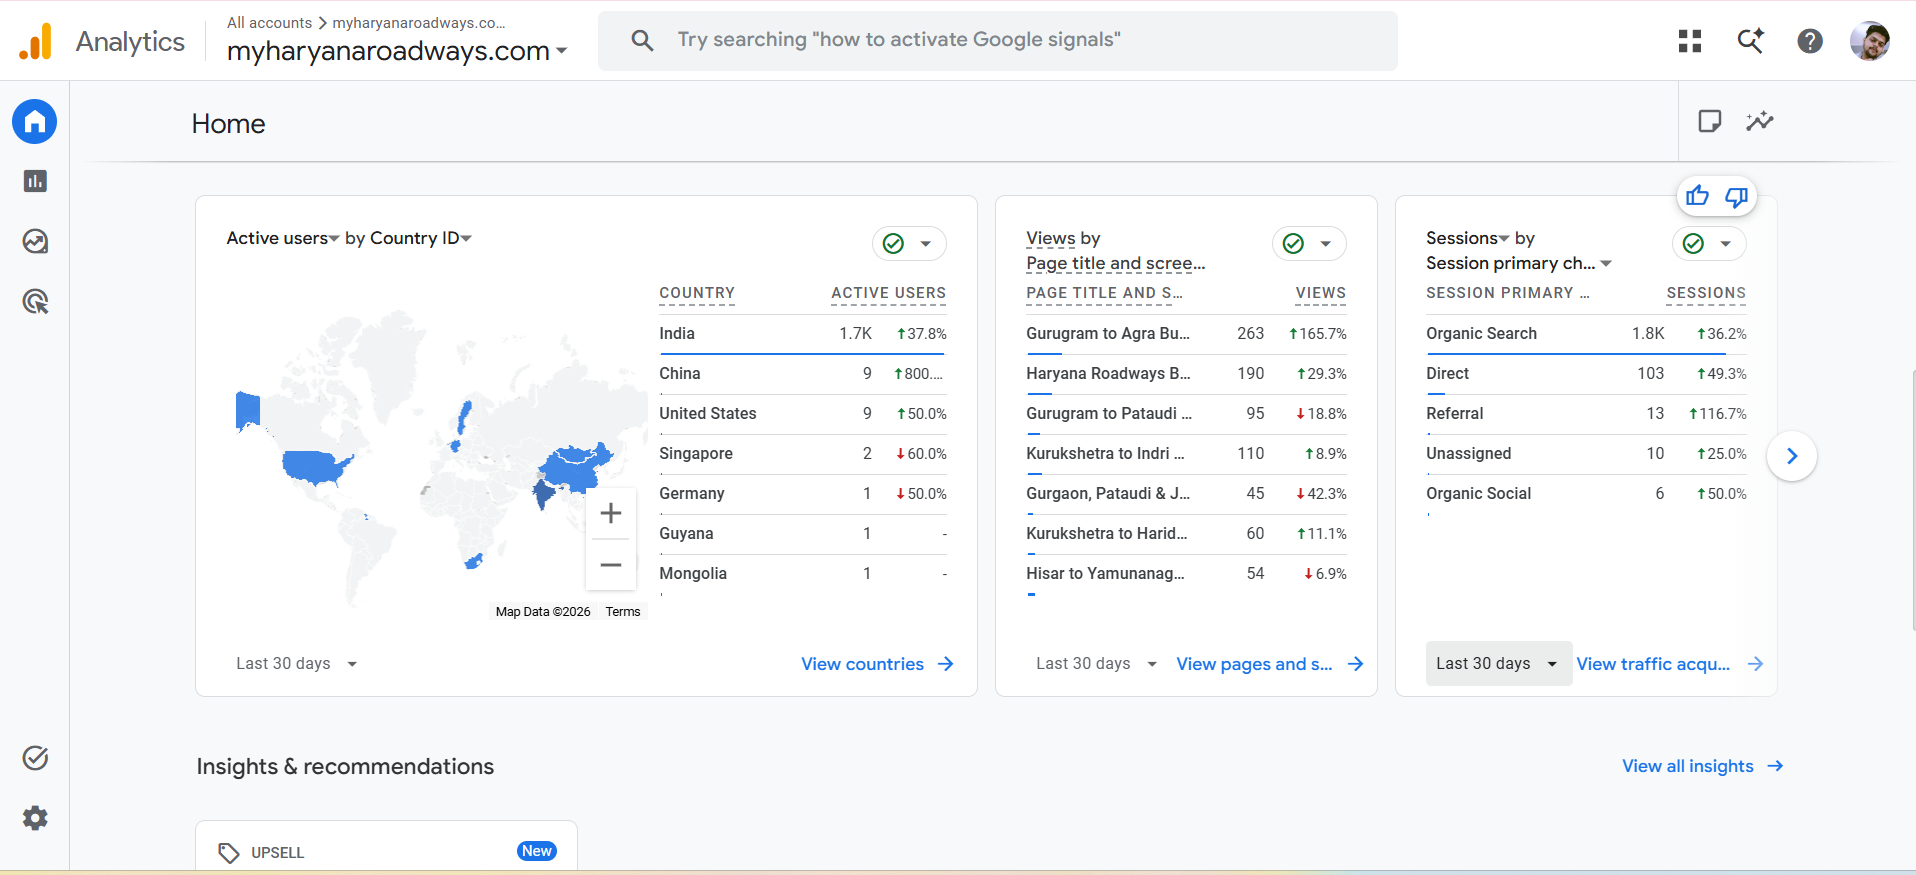Screen dimensions: 1916x875
Task: Select the Singapore row
Action: coord(802,454)
